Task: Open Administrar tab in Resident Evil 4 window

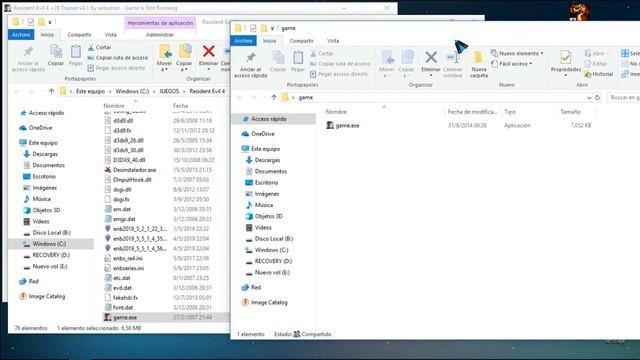Action: (x=160, y=35)
